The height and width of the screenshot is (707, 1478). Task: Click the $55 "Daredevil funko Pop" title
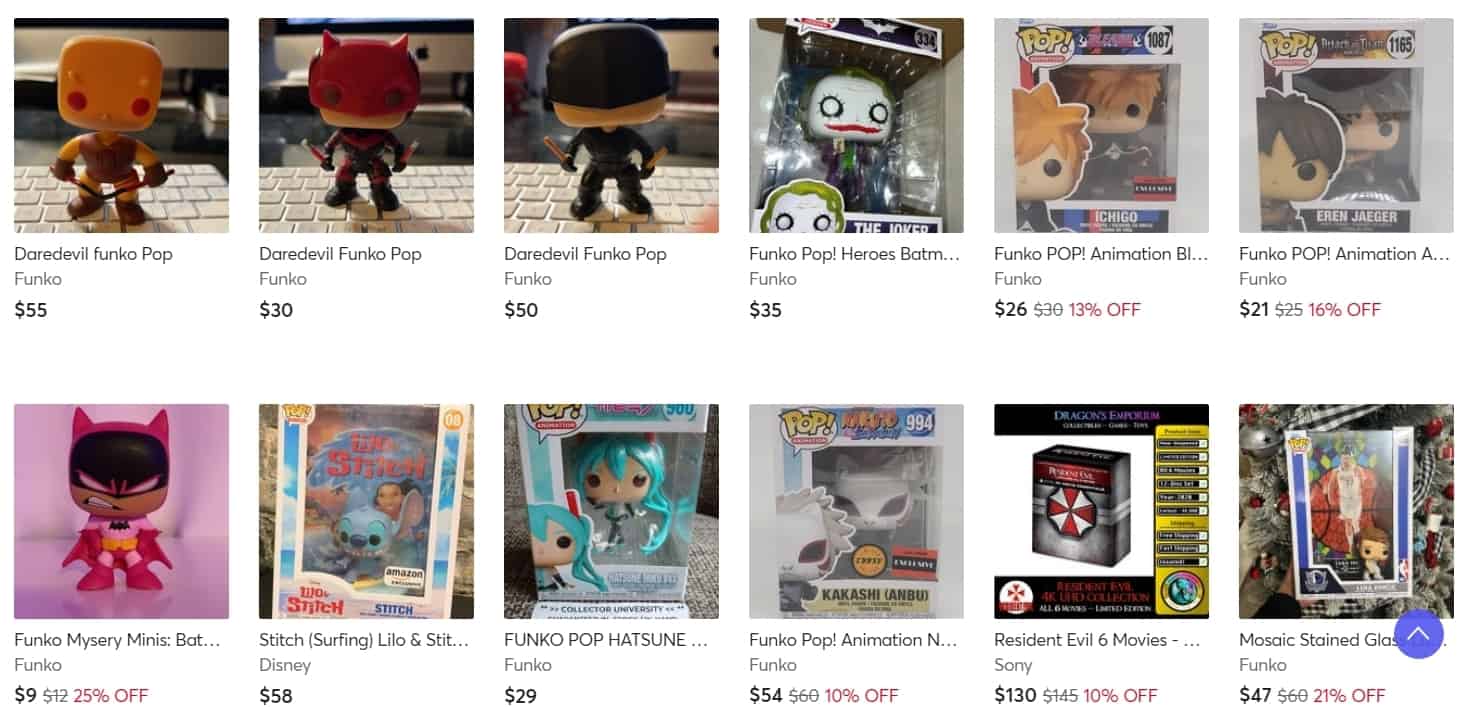tap(93, 254)
